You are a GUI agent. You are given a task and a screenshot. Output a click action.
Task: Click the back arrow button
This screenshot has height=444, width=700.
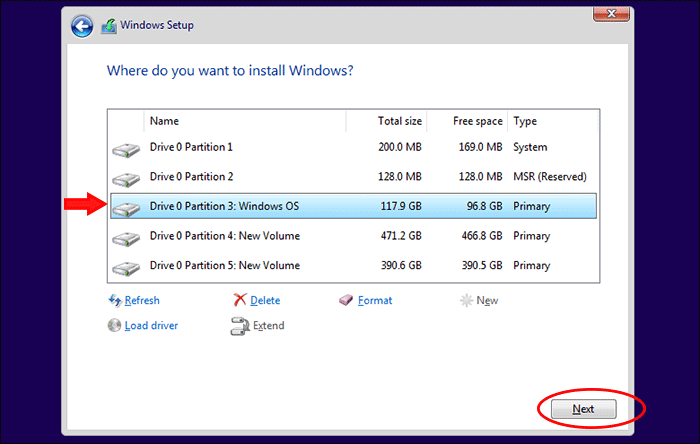tap(82, 27)
